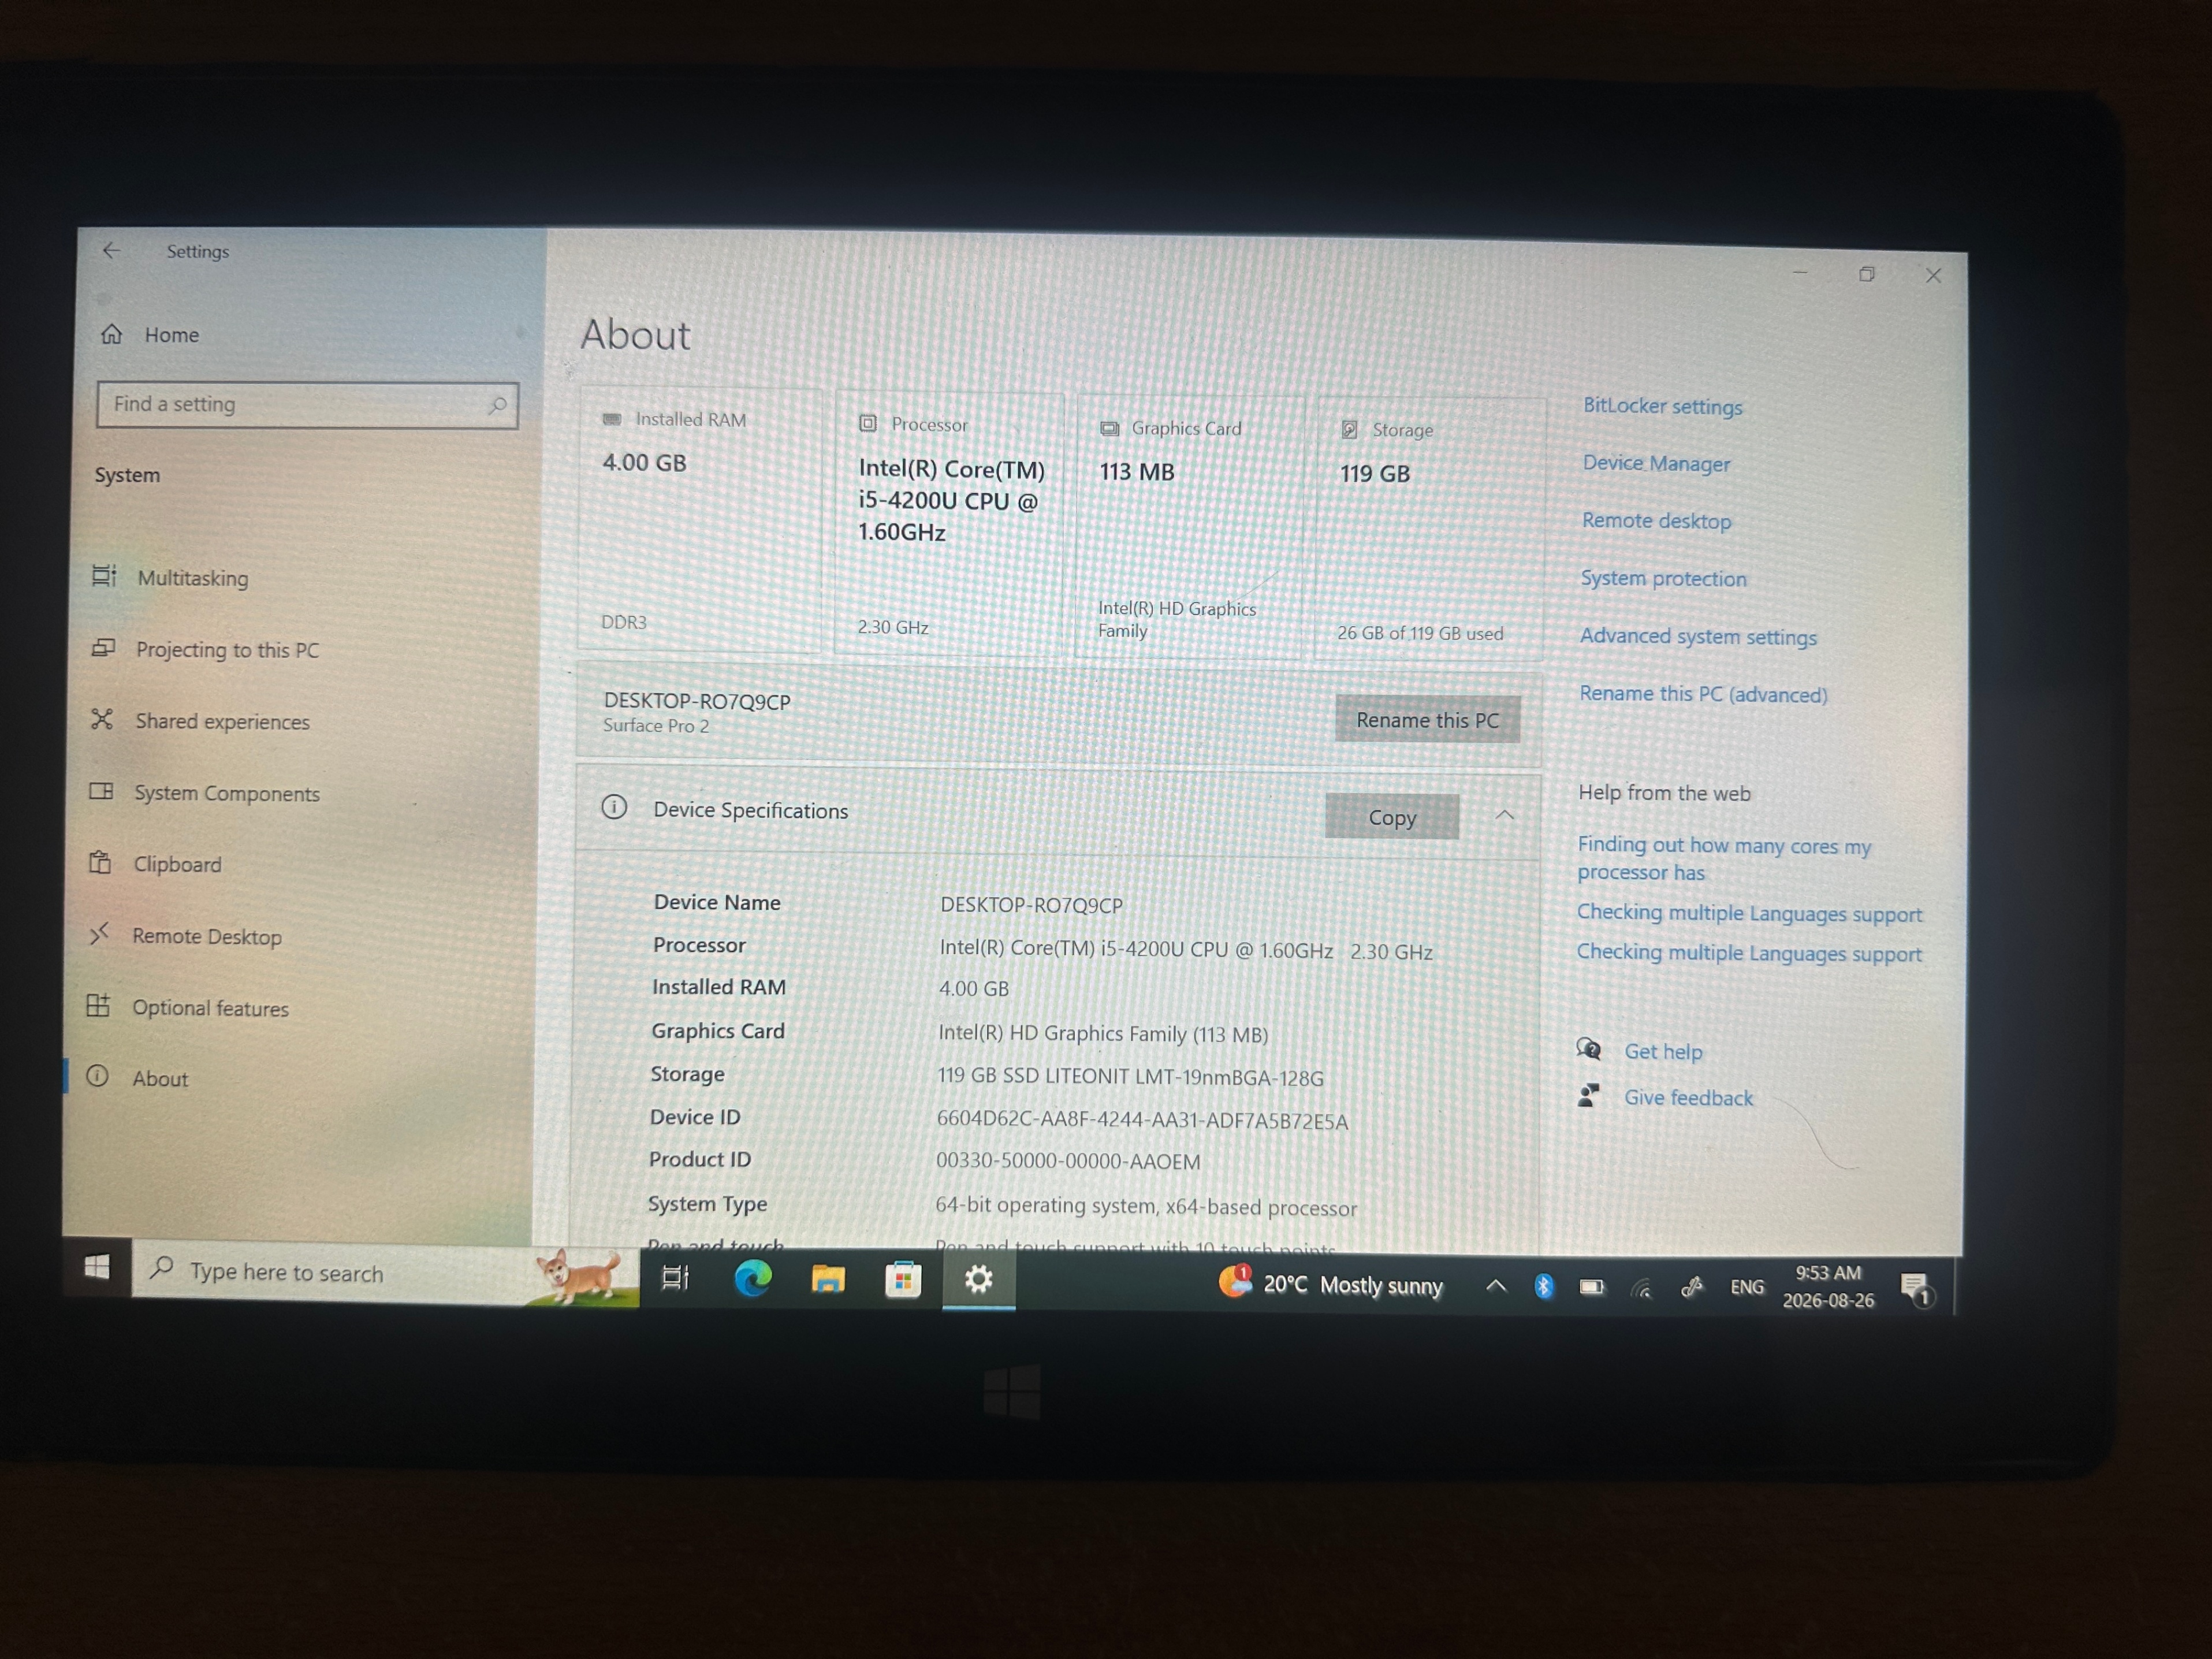Click the taskbar Type here to search box
The width and height of the screenshot is (2212, 1659).
coord(385,1272)
